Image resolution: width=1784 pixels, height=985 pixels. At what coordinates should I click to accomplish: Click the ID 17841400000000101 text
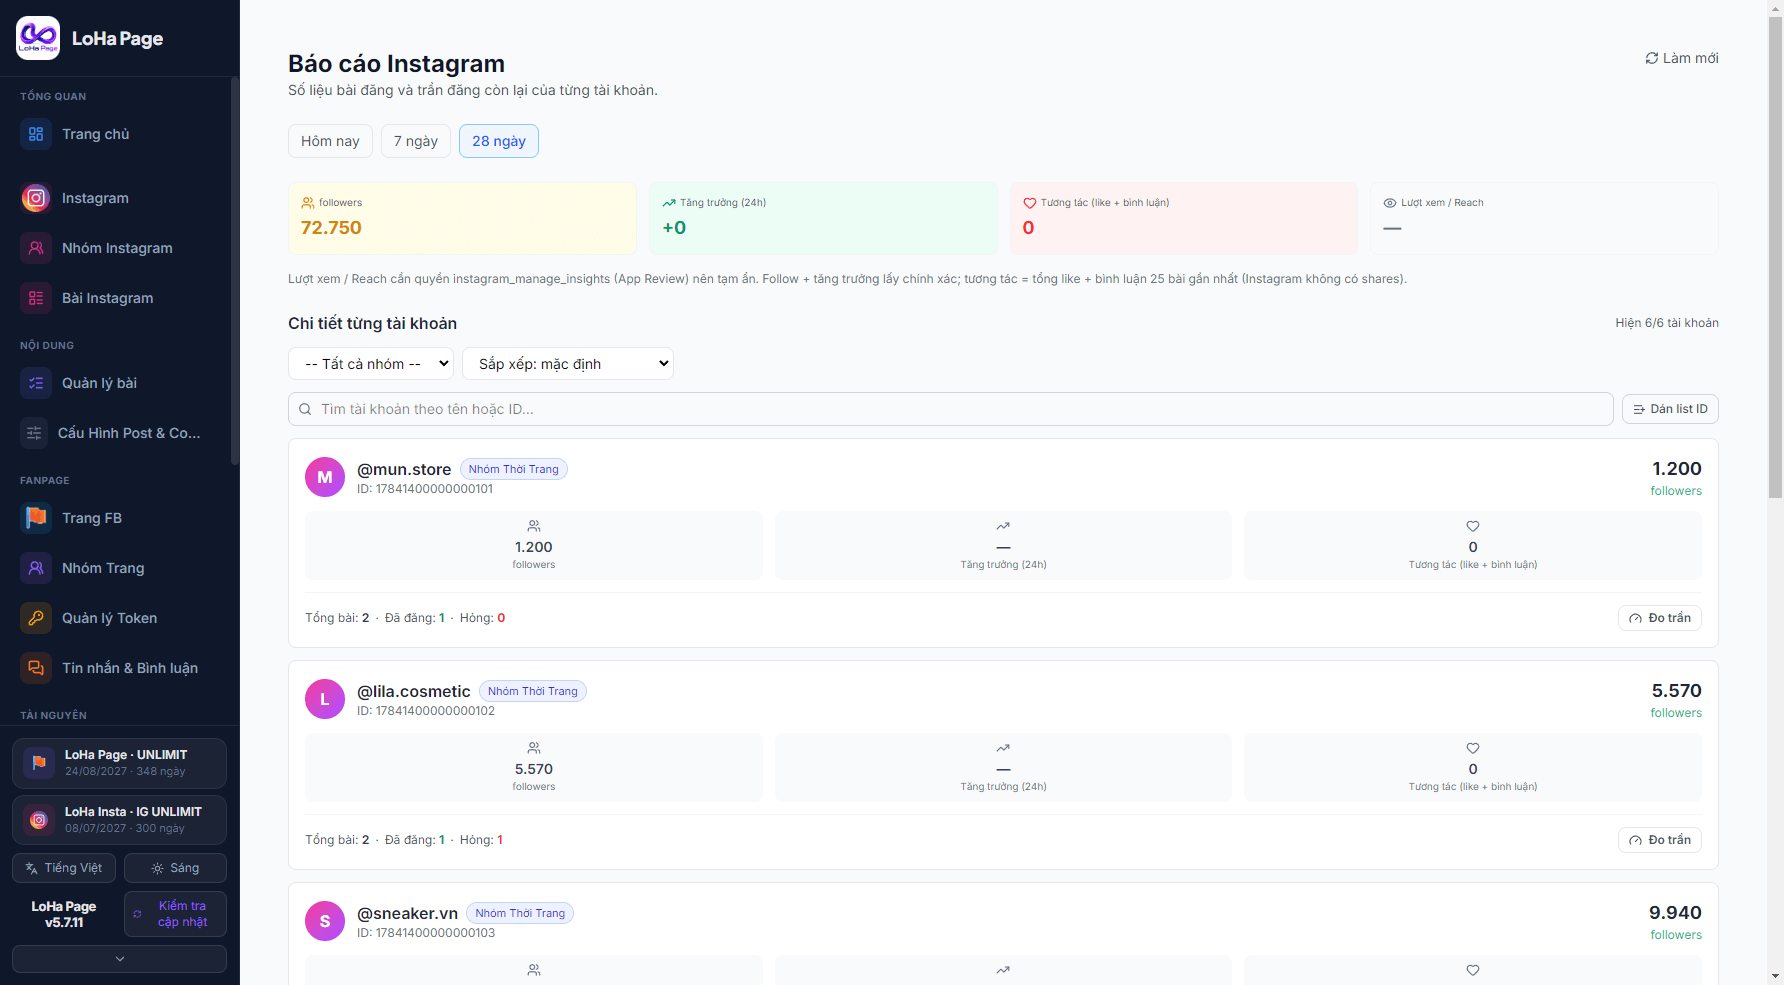425,489
